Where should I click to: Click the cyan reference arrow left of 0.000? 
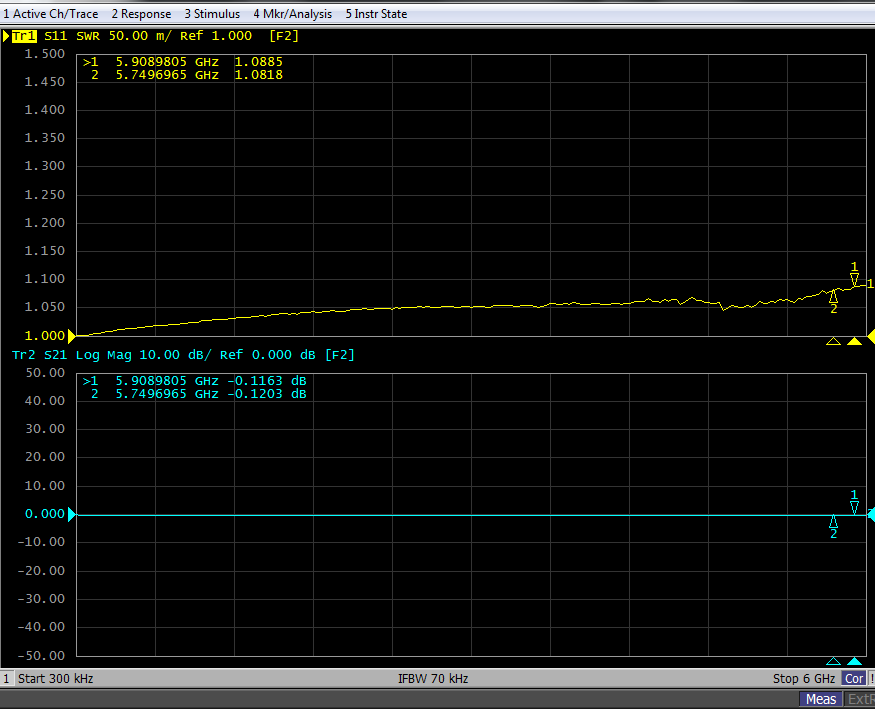[x=70, y=514]
